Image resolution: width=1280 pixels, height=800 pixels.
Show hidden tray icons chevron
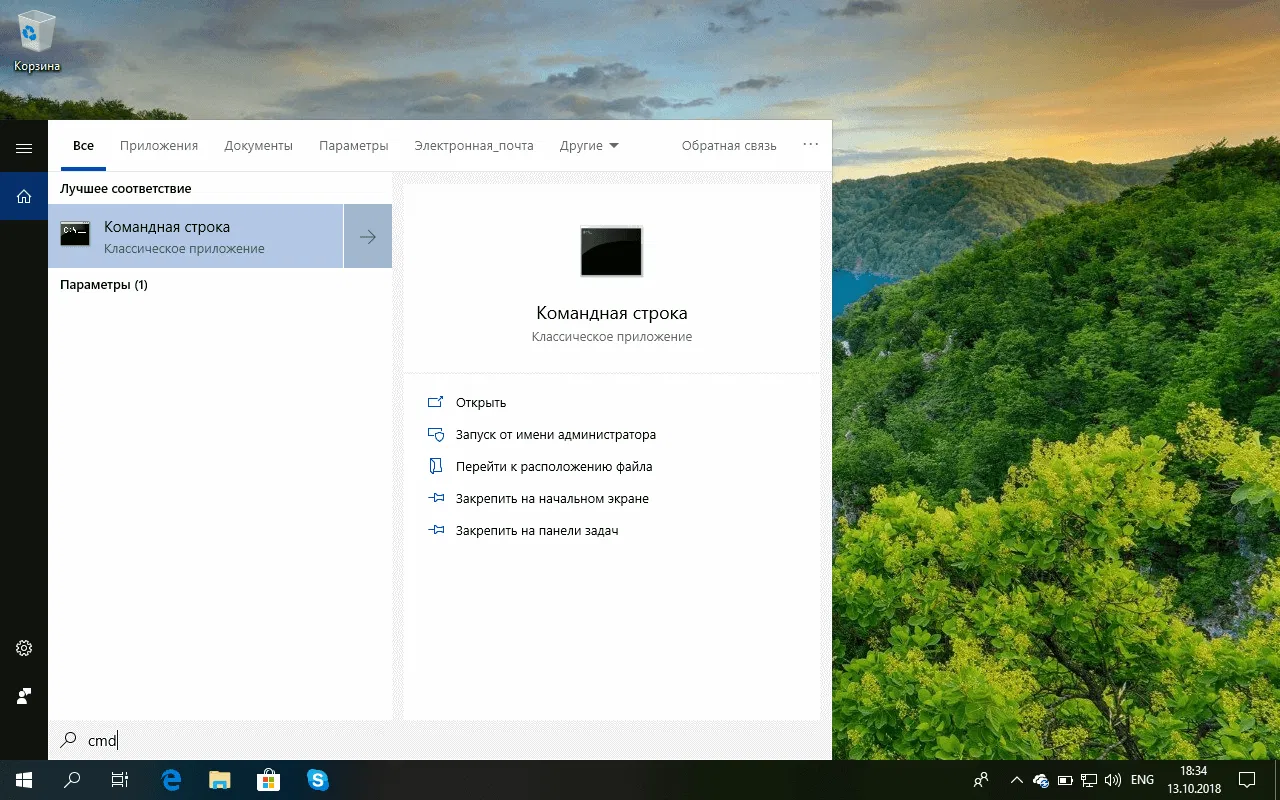pyautogui.click(x=1016, y=780)
